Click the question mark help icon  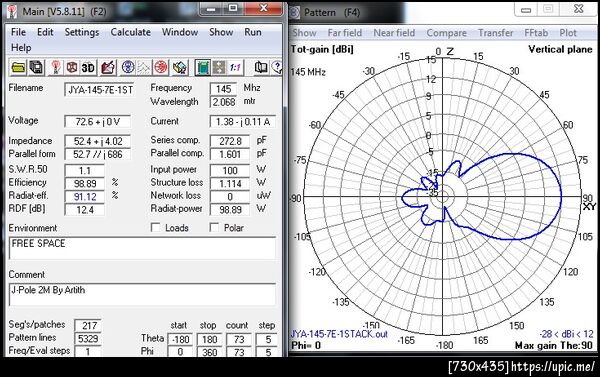tap(277, 67)
